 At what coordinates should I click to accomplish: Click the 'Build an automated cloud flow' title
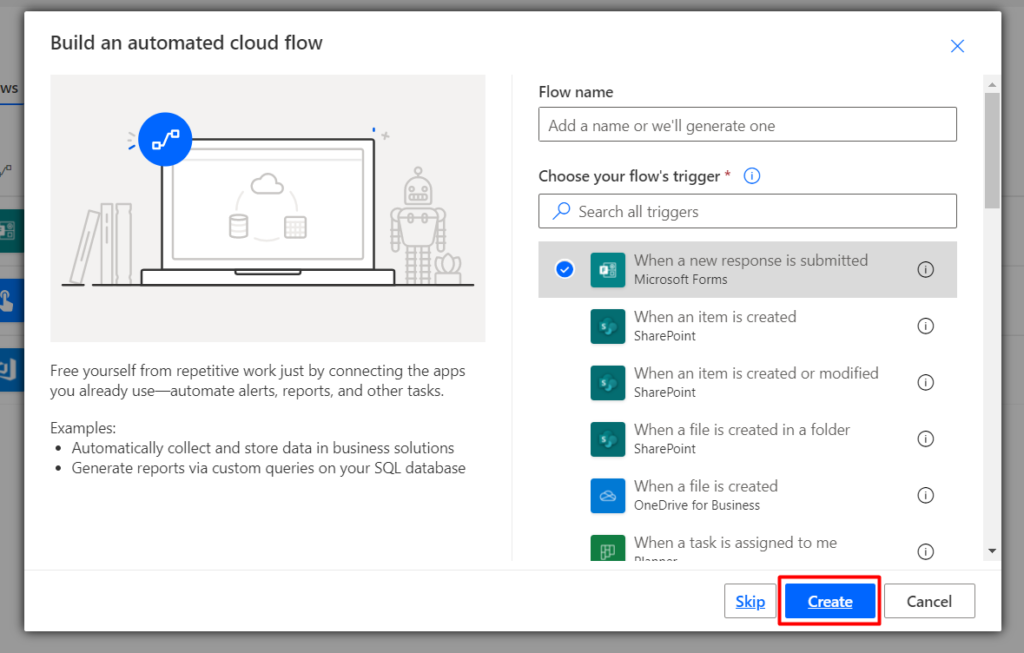coord(186,42)
